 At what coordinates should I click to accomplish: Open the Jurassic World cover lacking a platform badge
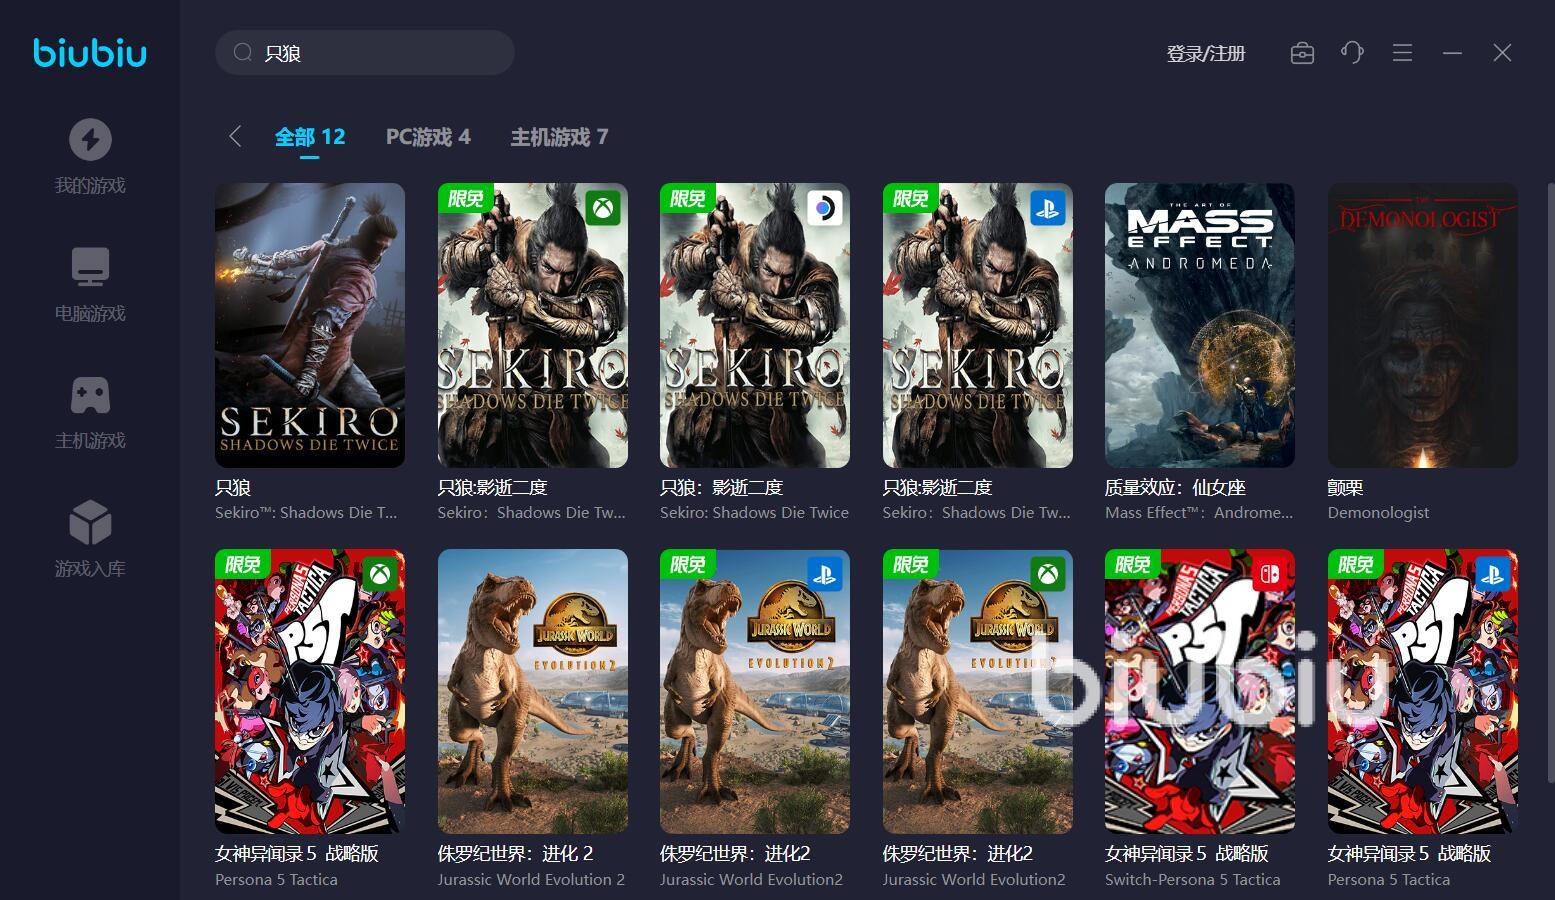click(x=533, y=691)
